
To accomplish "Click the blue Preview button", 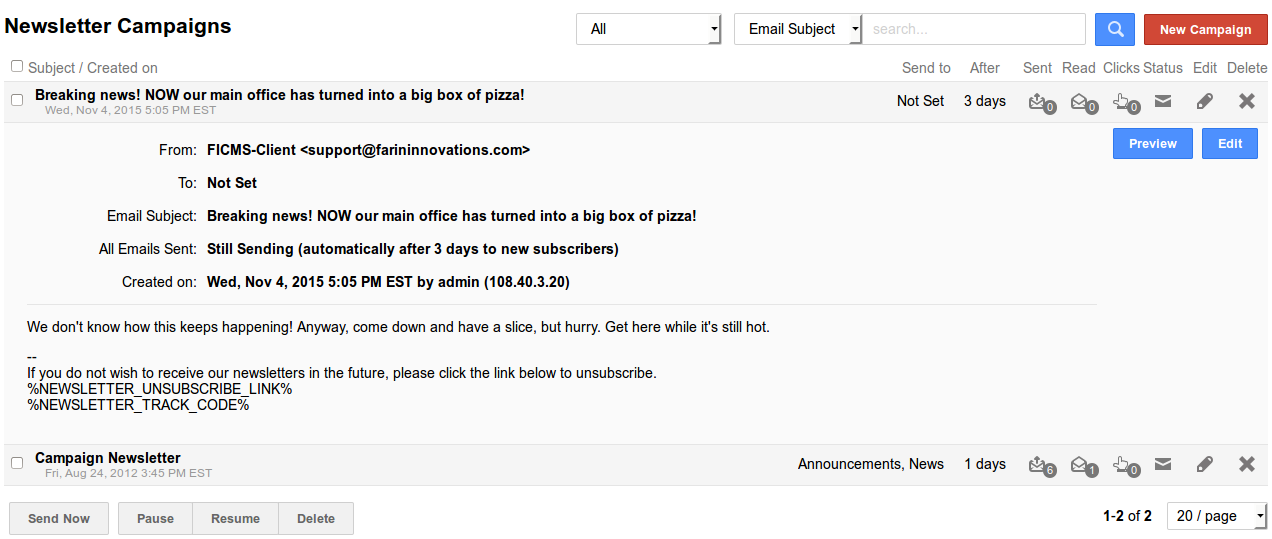I will pos(1152,143).
